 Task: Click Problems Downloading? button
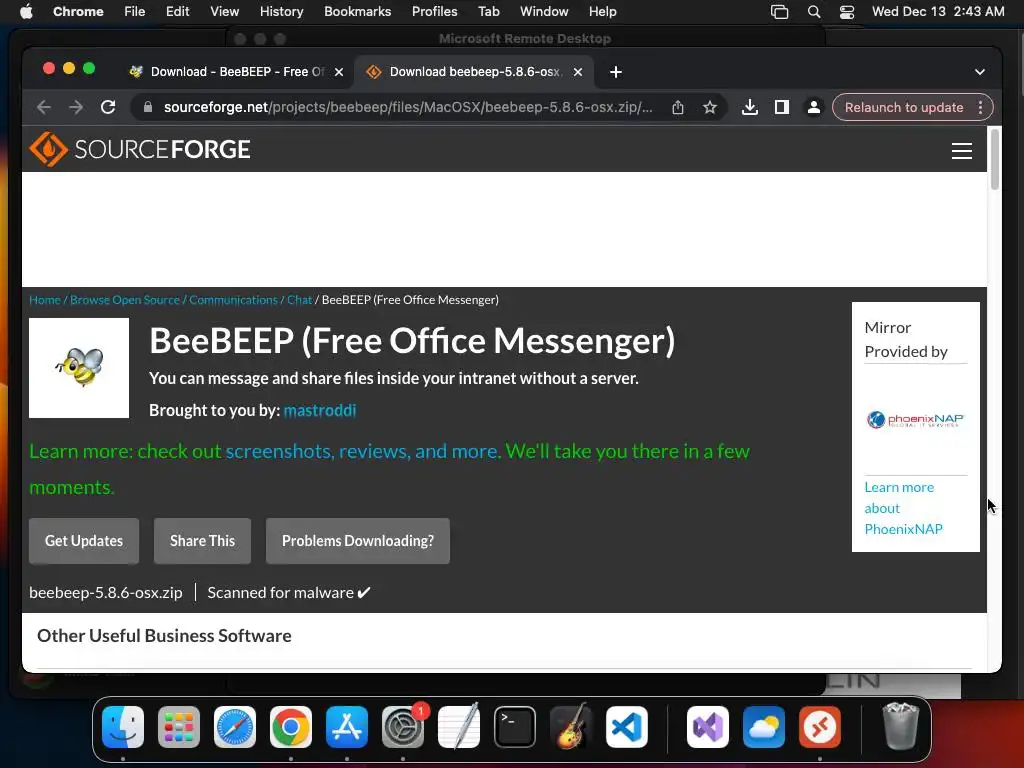(358, 541)
